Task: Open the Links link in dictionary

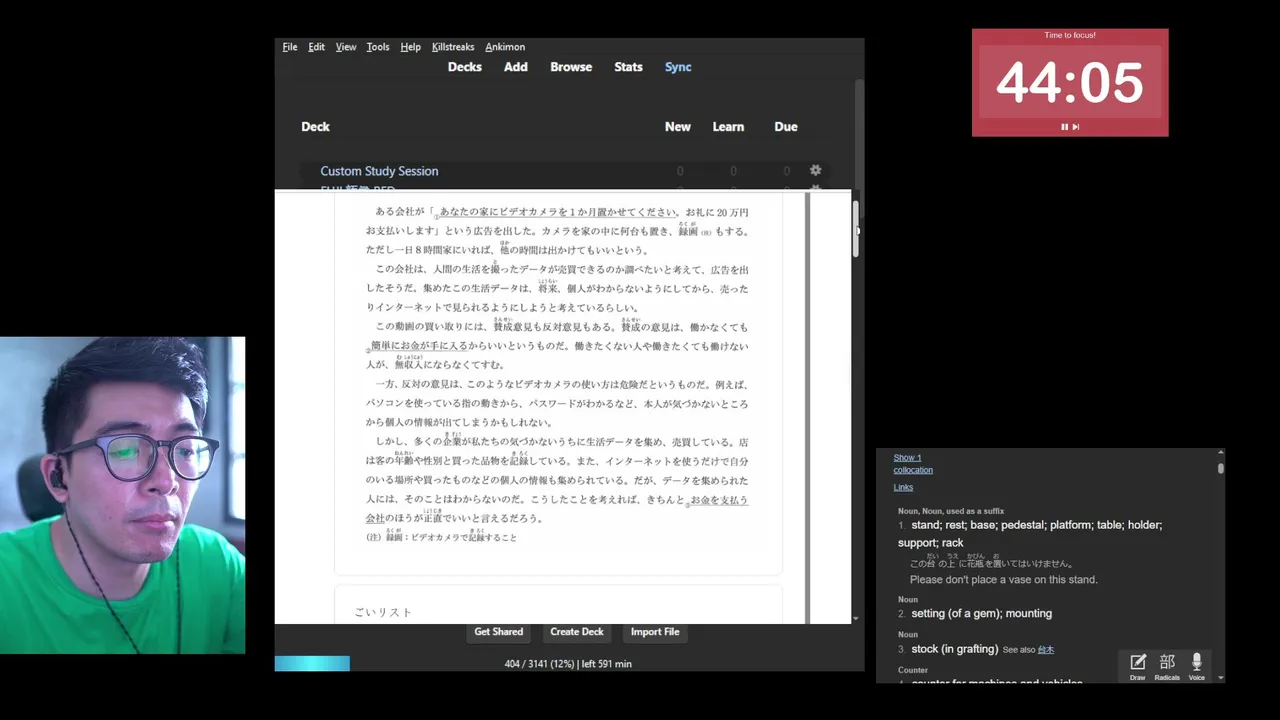Action: tap(903, 488)
